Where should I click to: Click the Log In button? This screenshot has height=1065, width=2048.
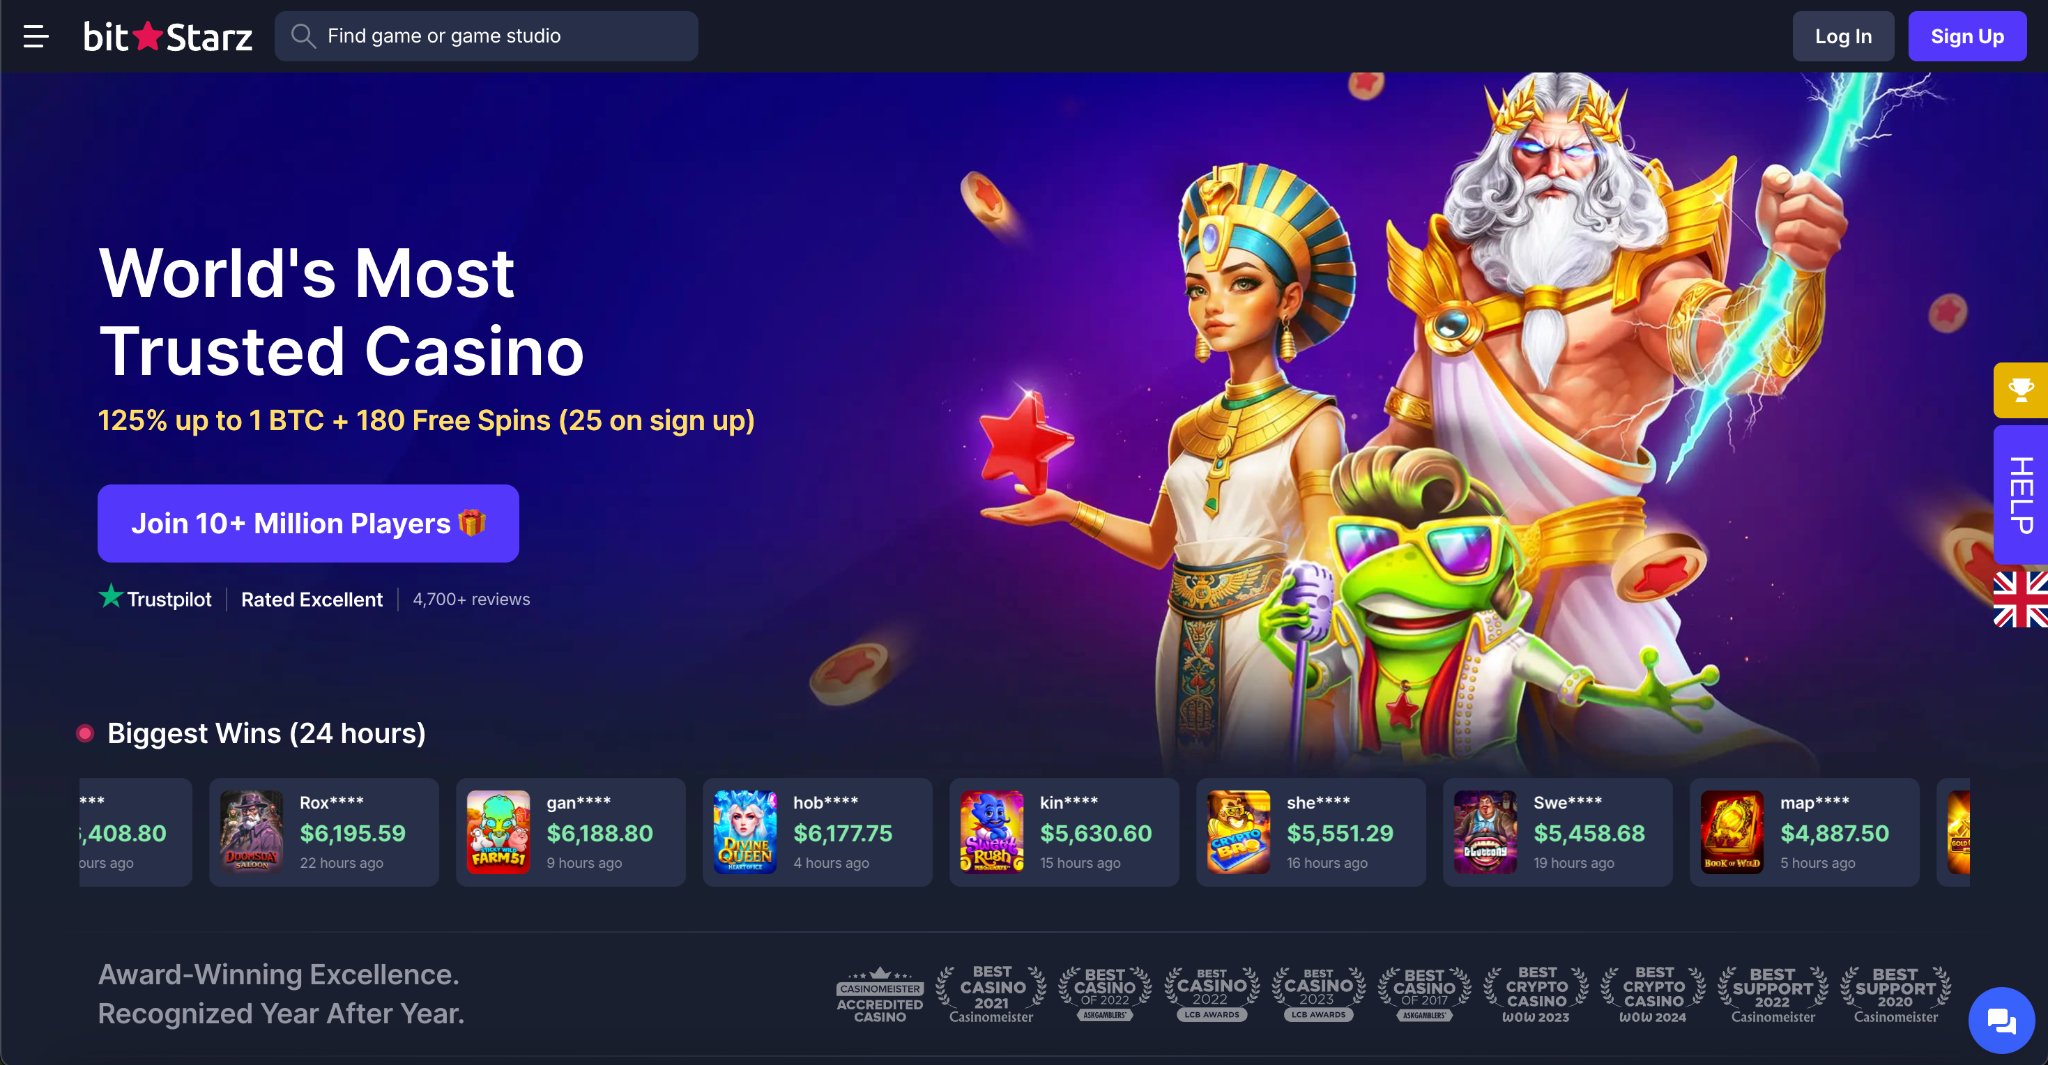[x=1843, y=37]
